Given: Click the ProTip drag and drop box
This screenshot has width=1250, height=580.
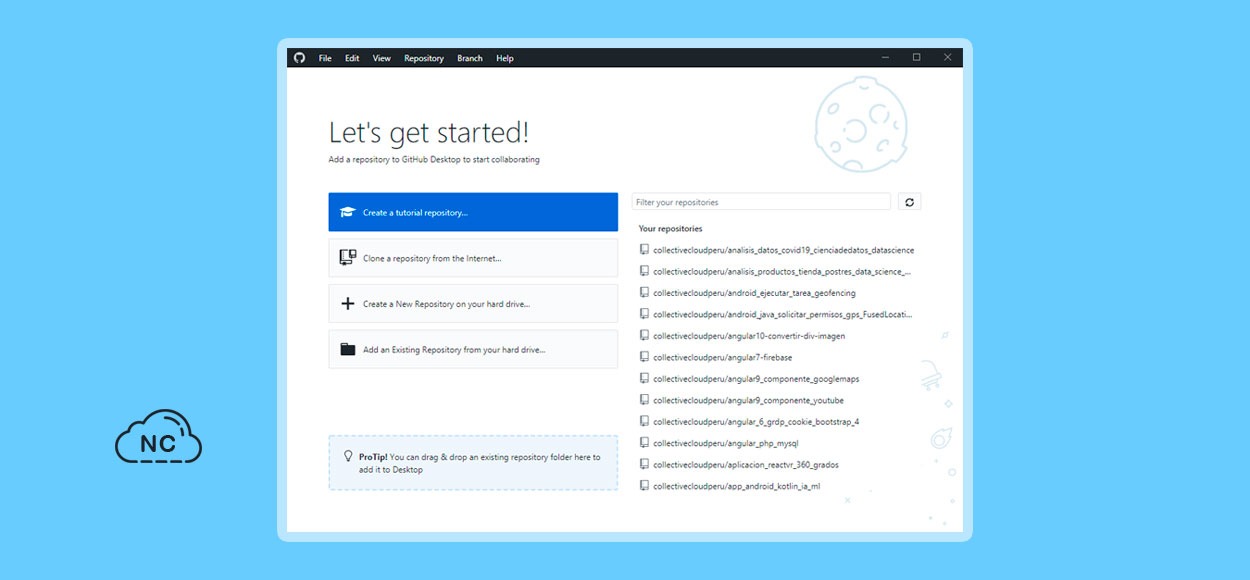Looking at the screenshot, I should (473, 463).
